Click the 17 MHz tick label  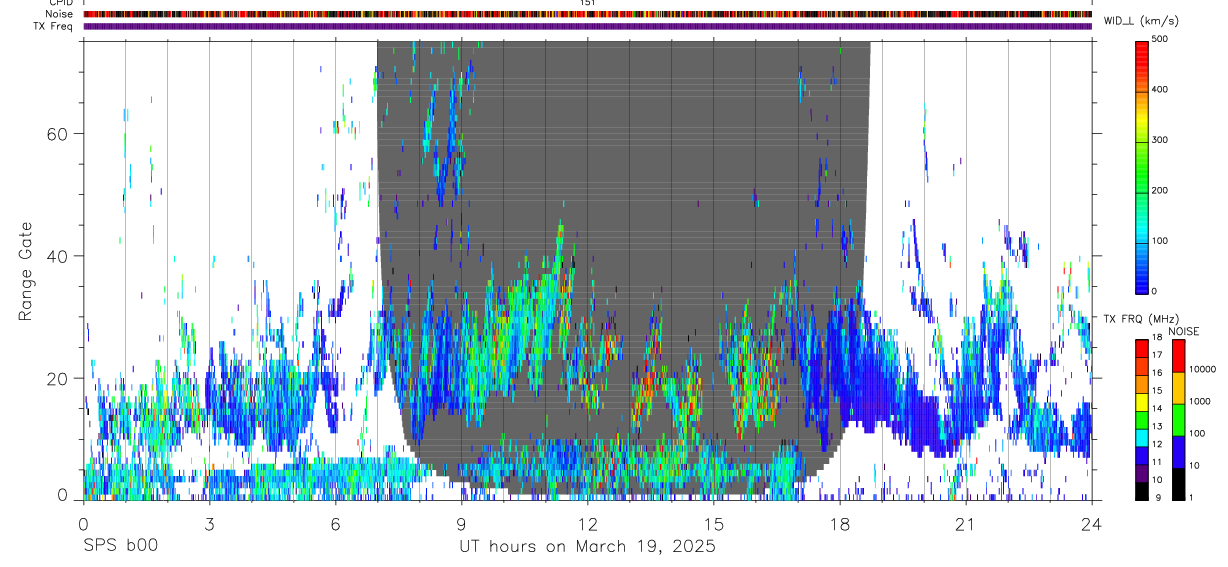[x=1156, y=355]
